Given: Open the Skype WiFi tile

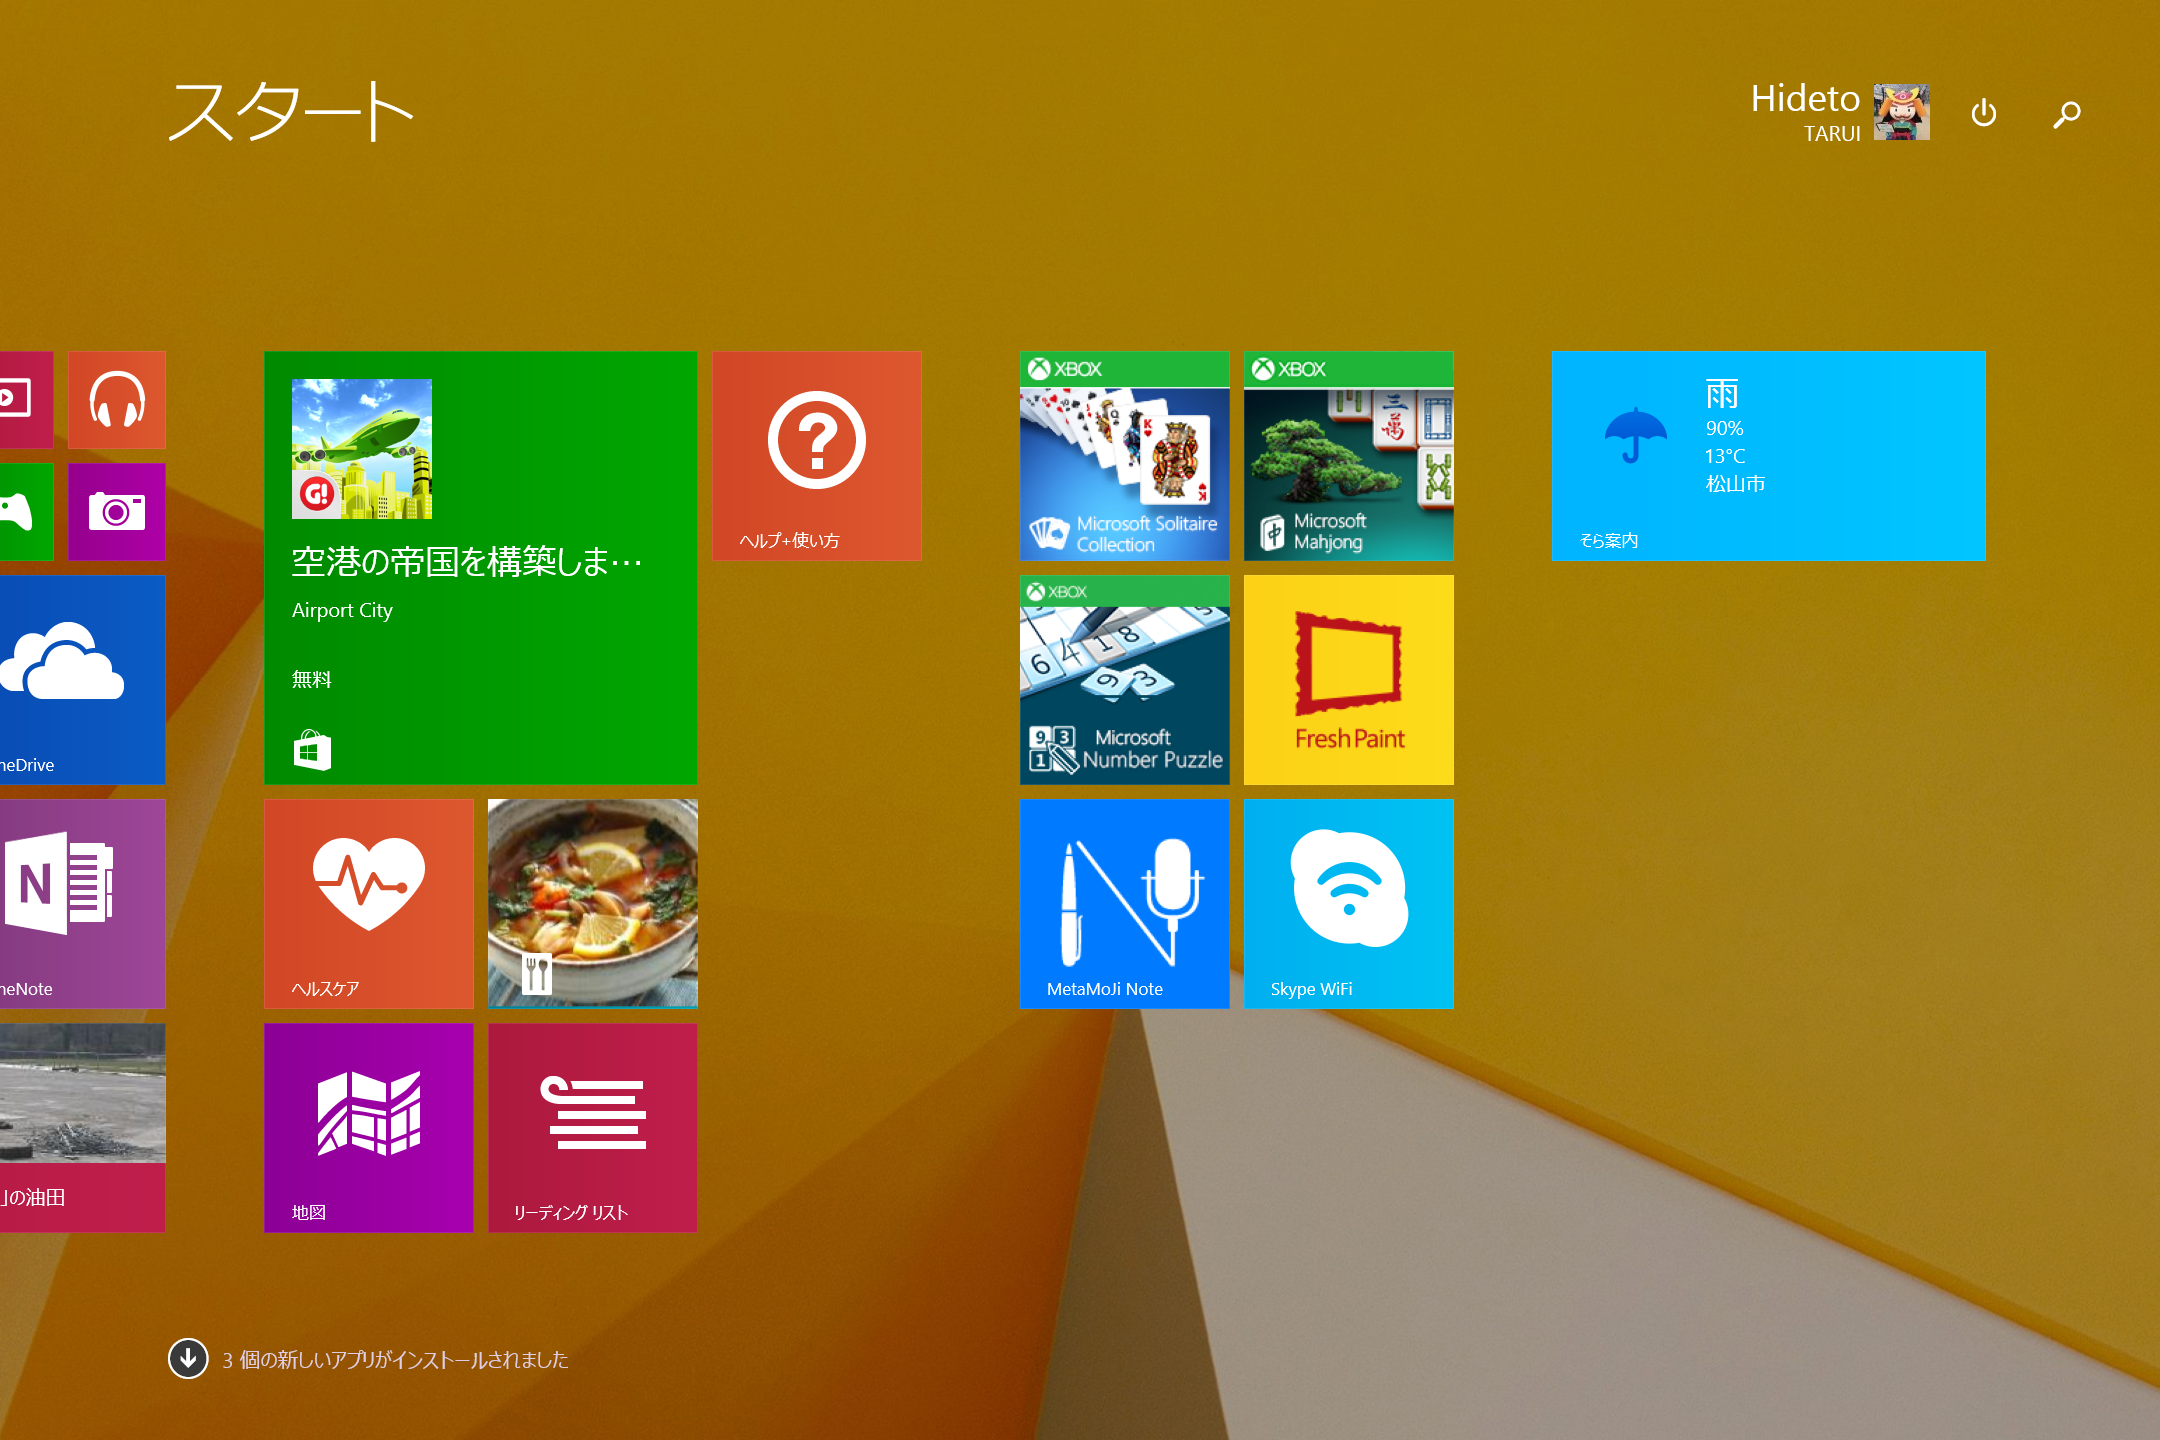Looking at the screenshot, I should tap(1348, 903).
